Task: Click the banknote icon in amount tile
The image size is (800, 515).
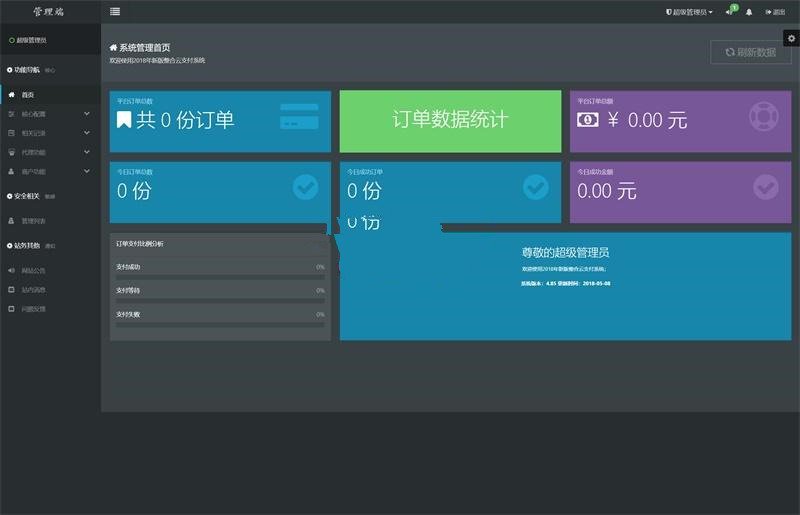Action: pyautogui.click(x=588, y=120)
